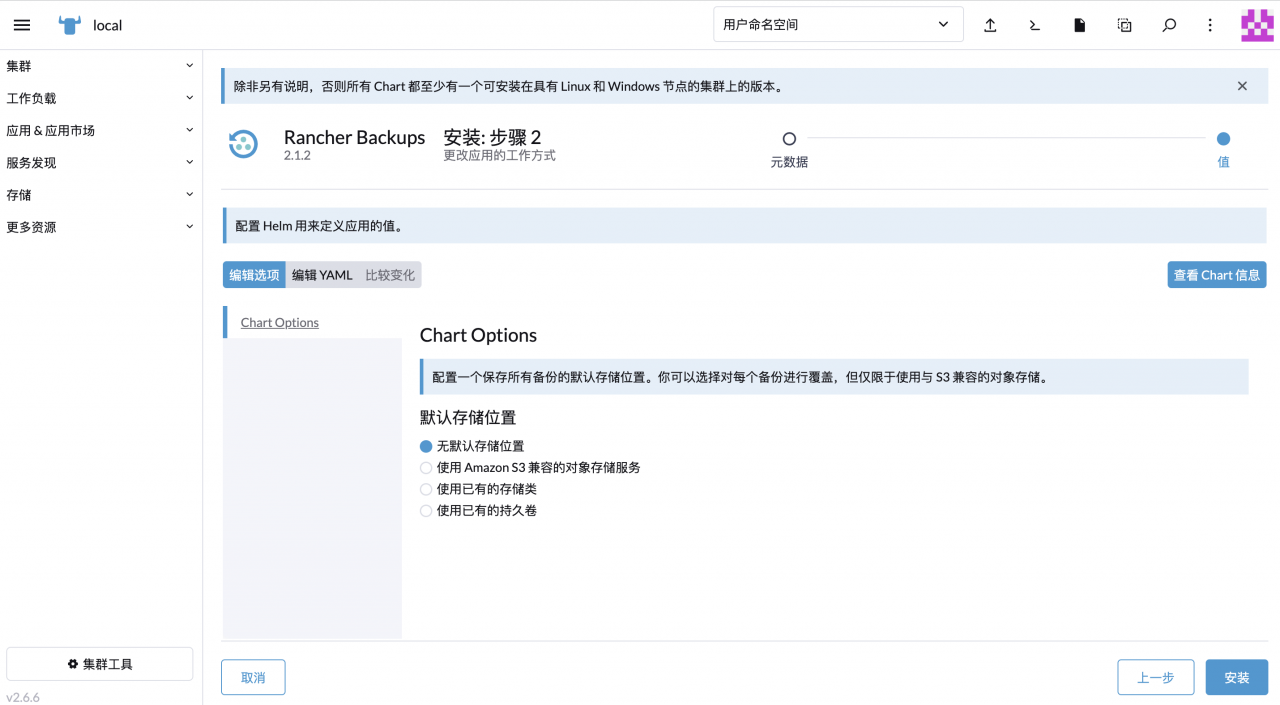Select Amazon S3 compatible storage option
Viewport: 1280px width, 705px height.
(x=426, y=467)
